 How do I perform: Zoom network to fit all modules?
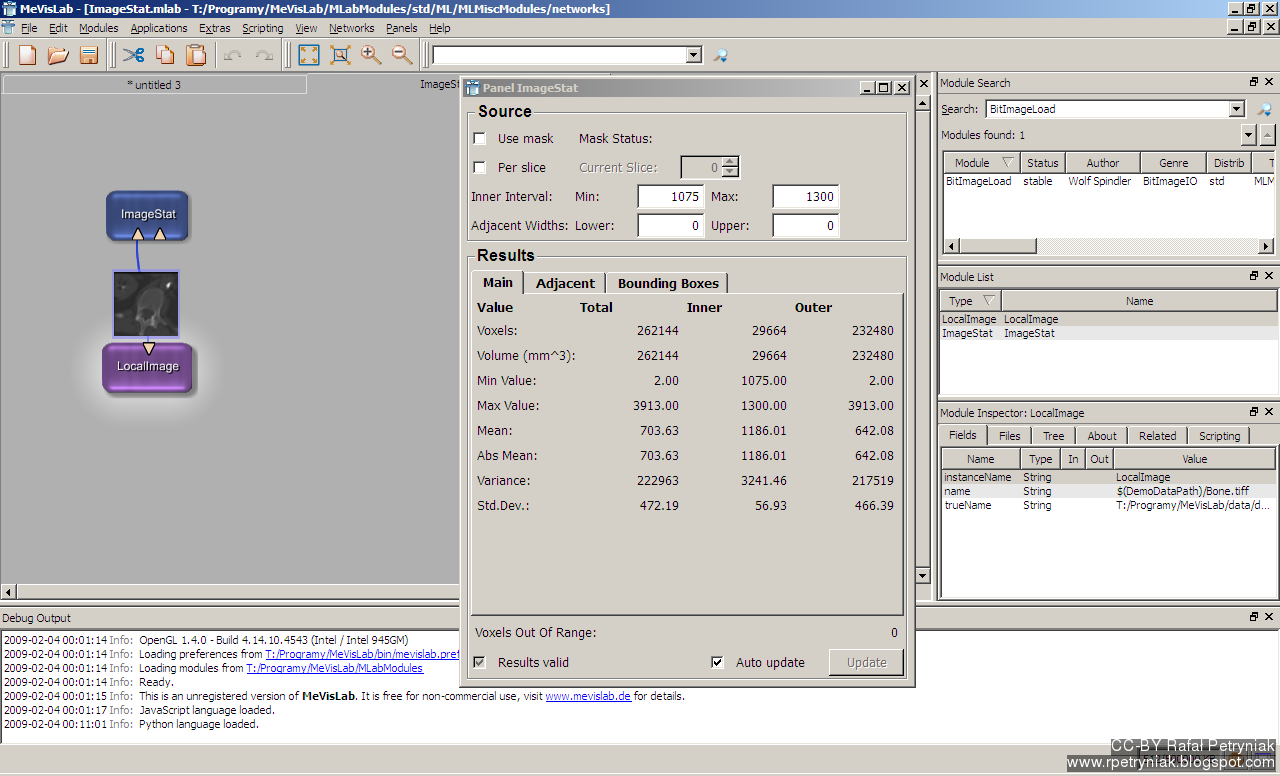click(309, 55)
